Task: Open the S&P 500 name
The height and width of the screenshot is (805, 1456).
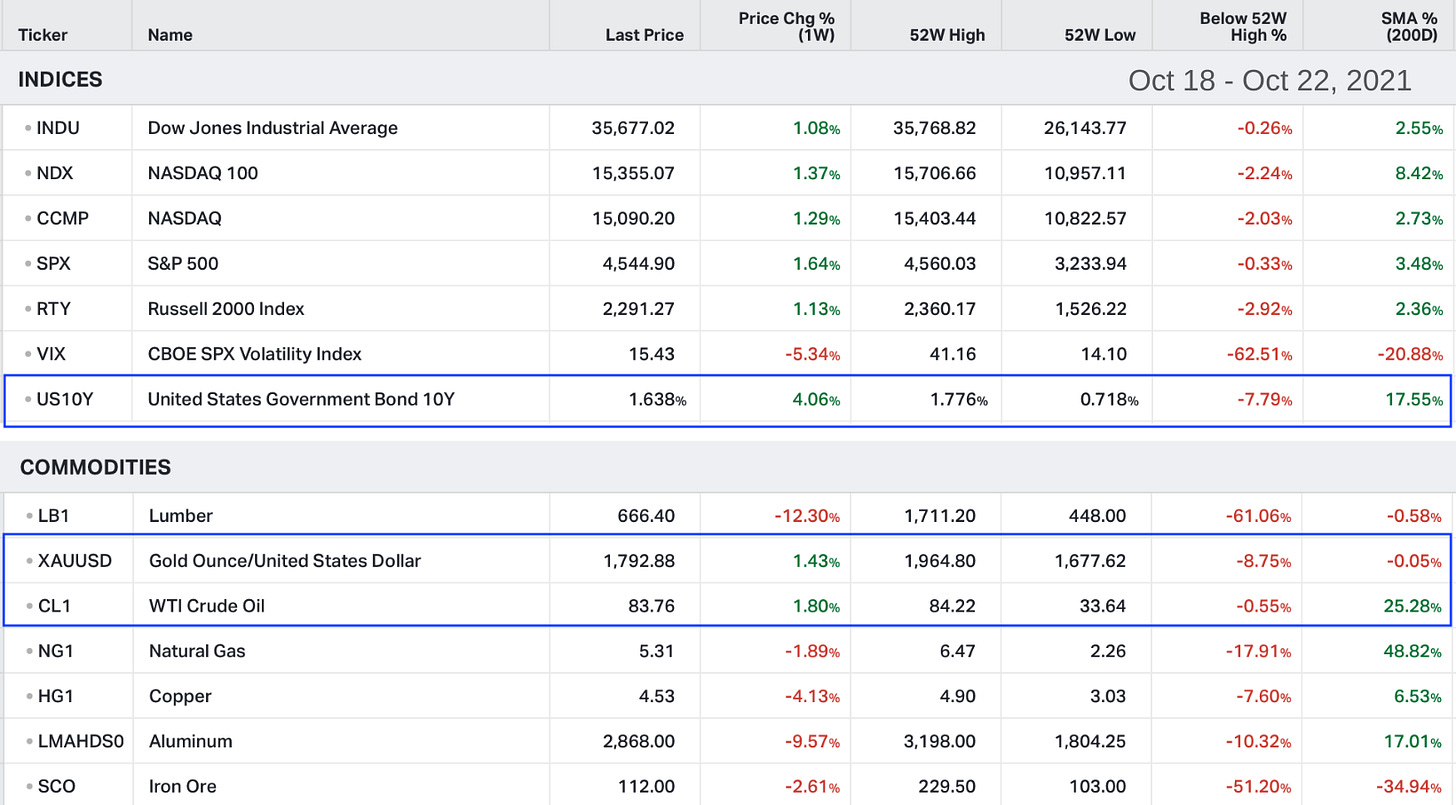Action: click(x=183, y=263)
